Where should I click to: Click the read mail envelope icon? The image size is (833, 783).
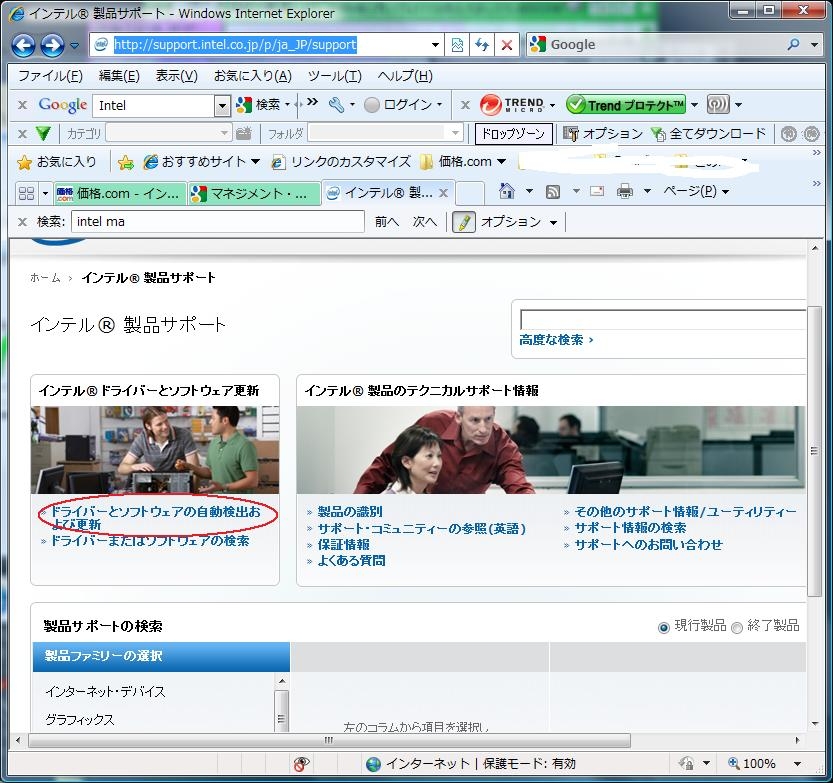pos(597,191)
